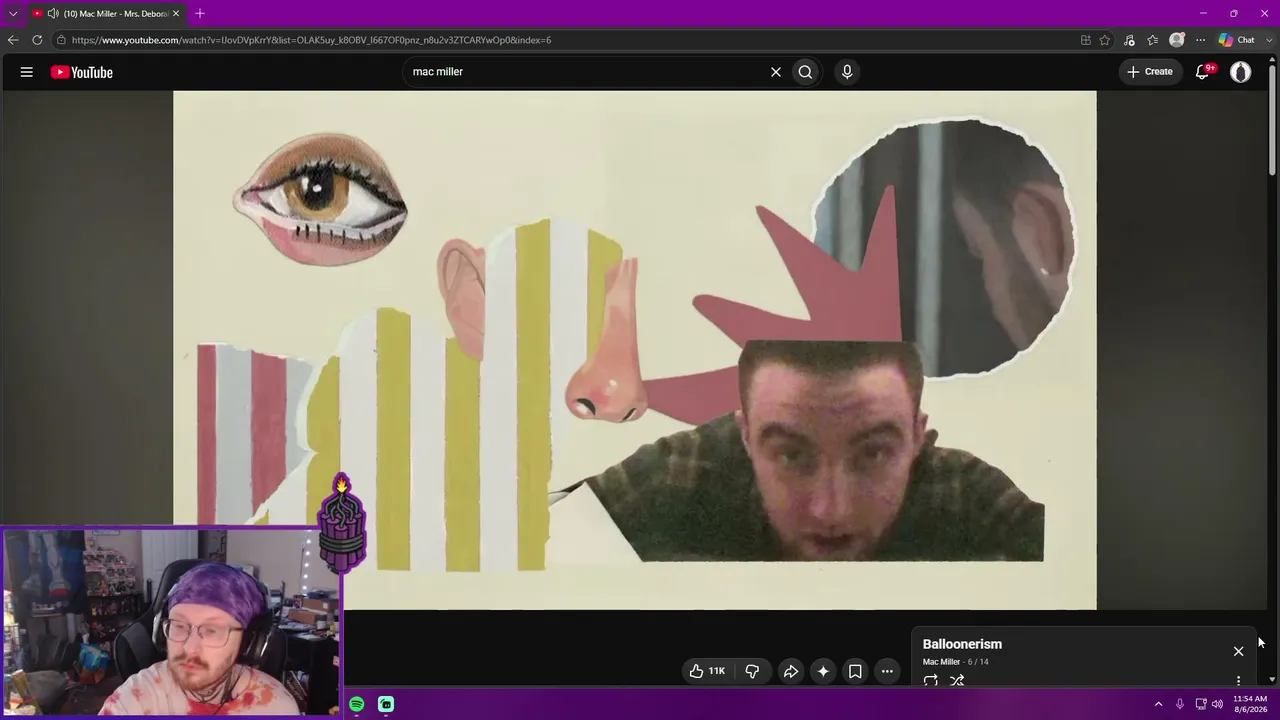
Task: Open the browser extensions icon
Action: click(x=1129, y=40)
